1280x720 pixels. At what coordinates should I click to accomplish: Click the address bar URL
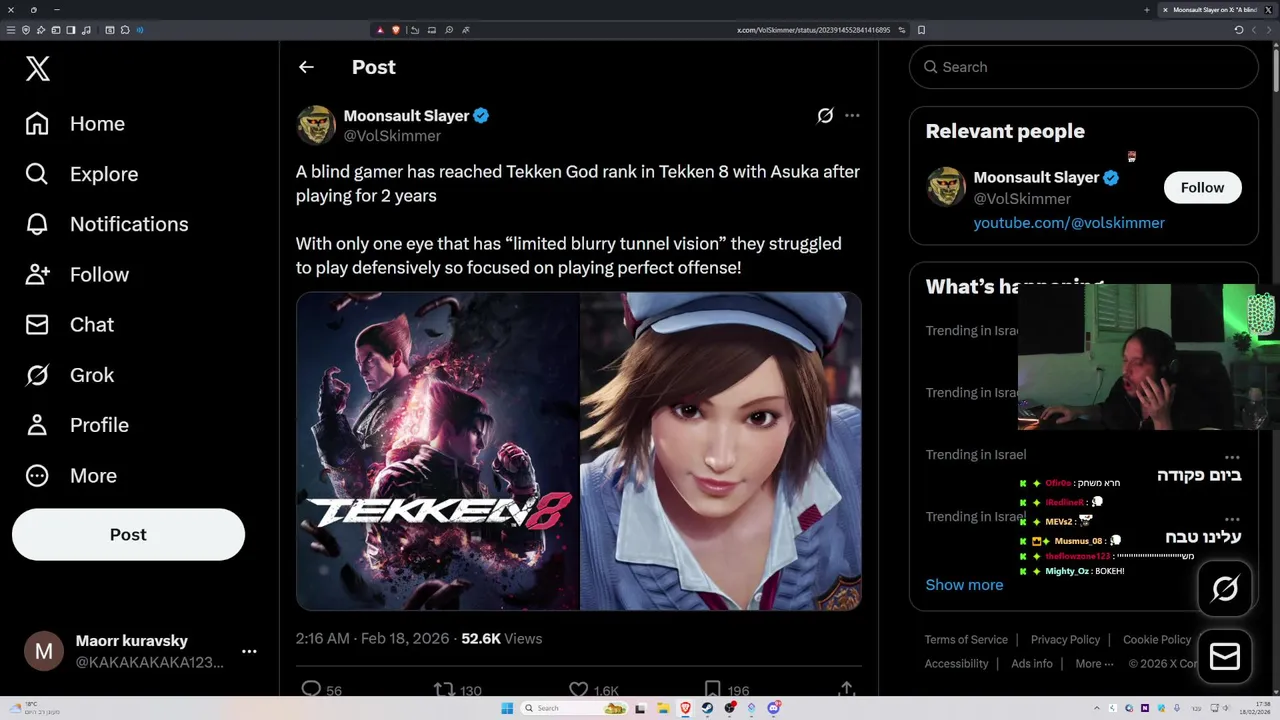[813, 30]
